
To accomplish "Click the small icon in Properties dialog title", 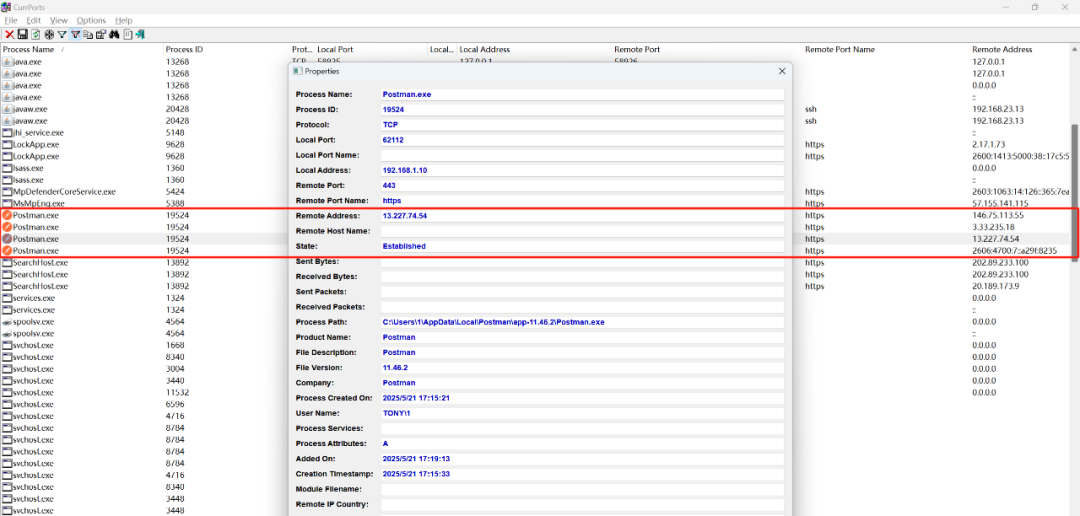I will click(x=298, y=71).
